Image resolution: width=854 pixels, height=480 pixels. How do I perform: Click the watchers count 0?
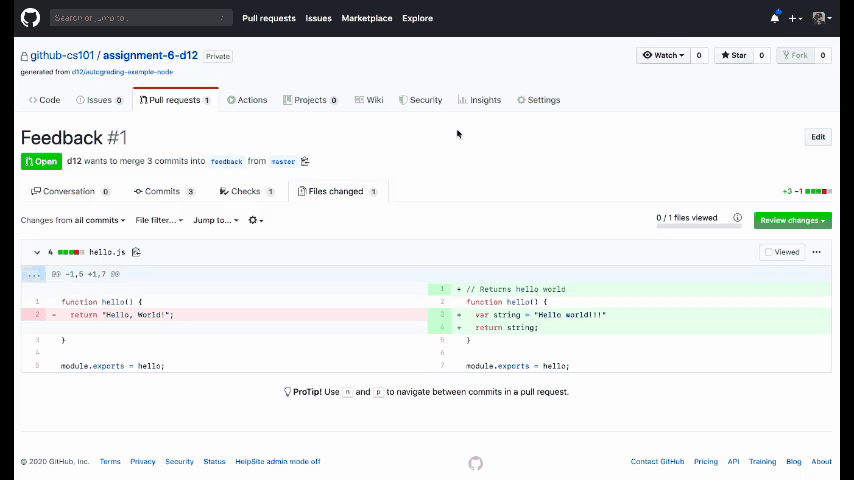(x=699, y=55)
